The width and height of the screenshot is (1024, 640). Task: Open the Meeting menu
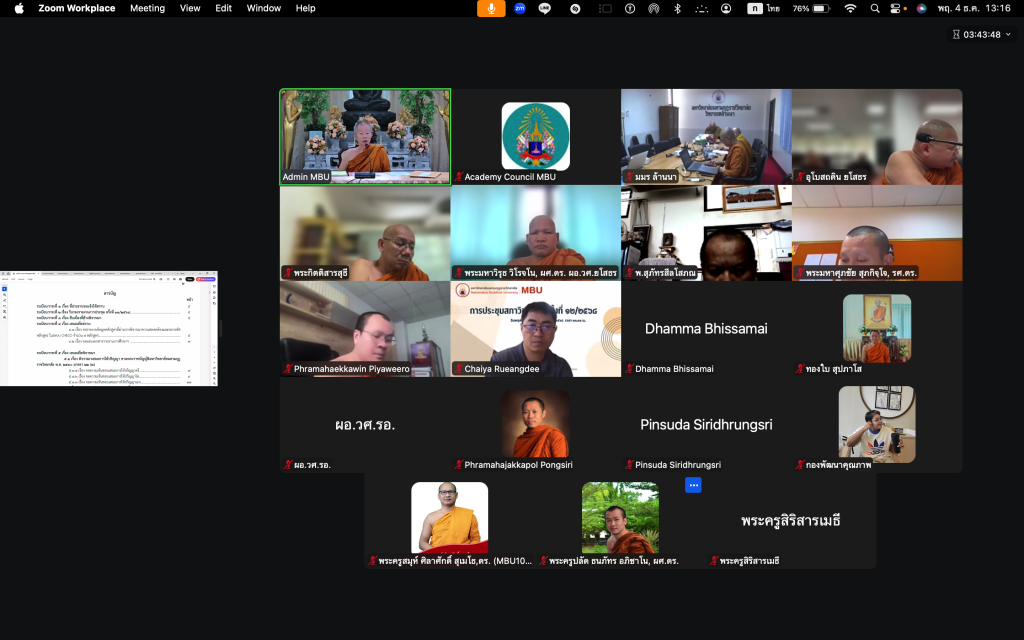point(147,8)
